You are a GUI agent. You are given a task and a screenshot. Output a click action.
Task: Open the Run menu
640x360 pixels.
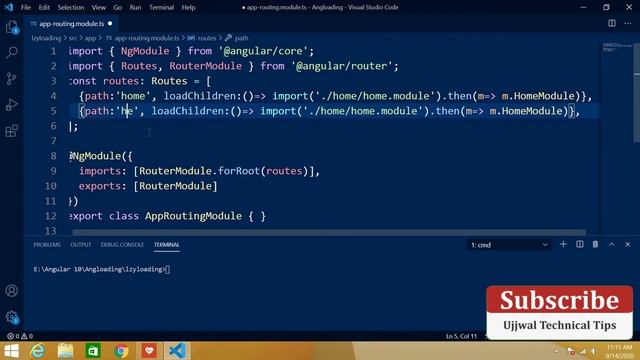point(135,7)
